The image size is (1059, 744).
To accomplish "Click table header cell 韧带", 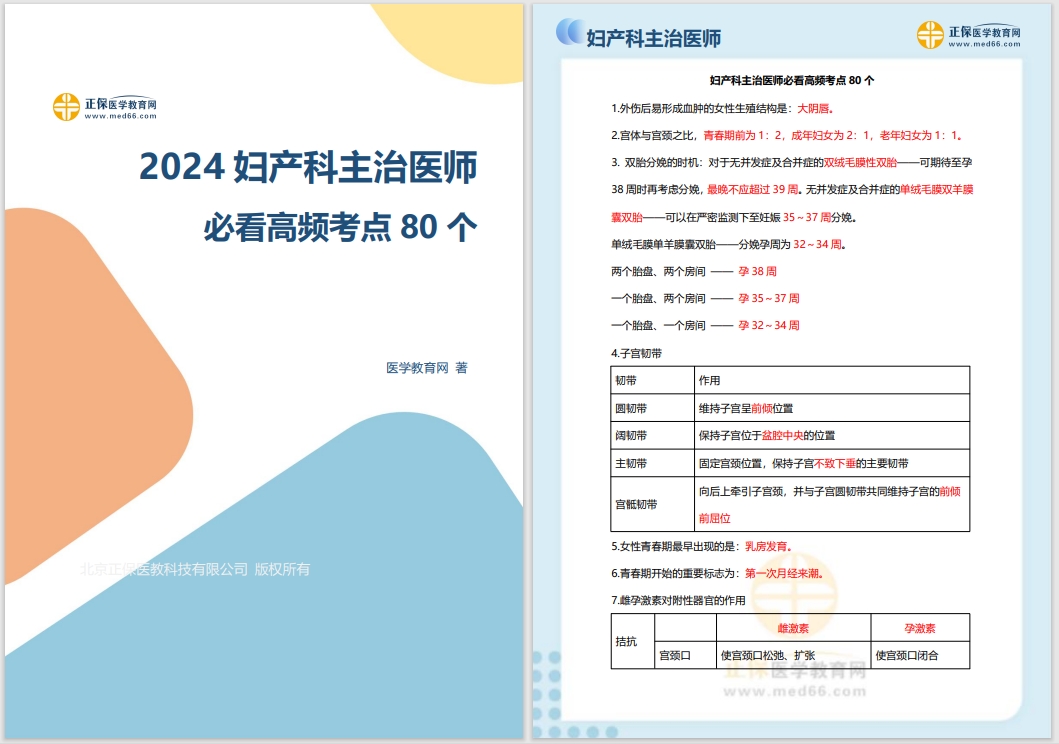I will [x=652, y=380].
